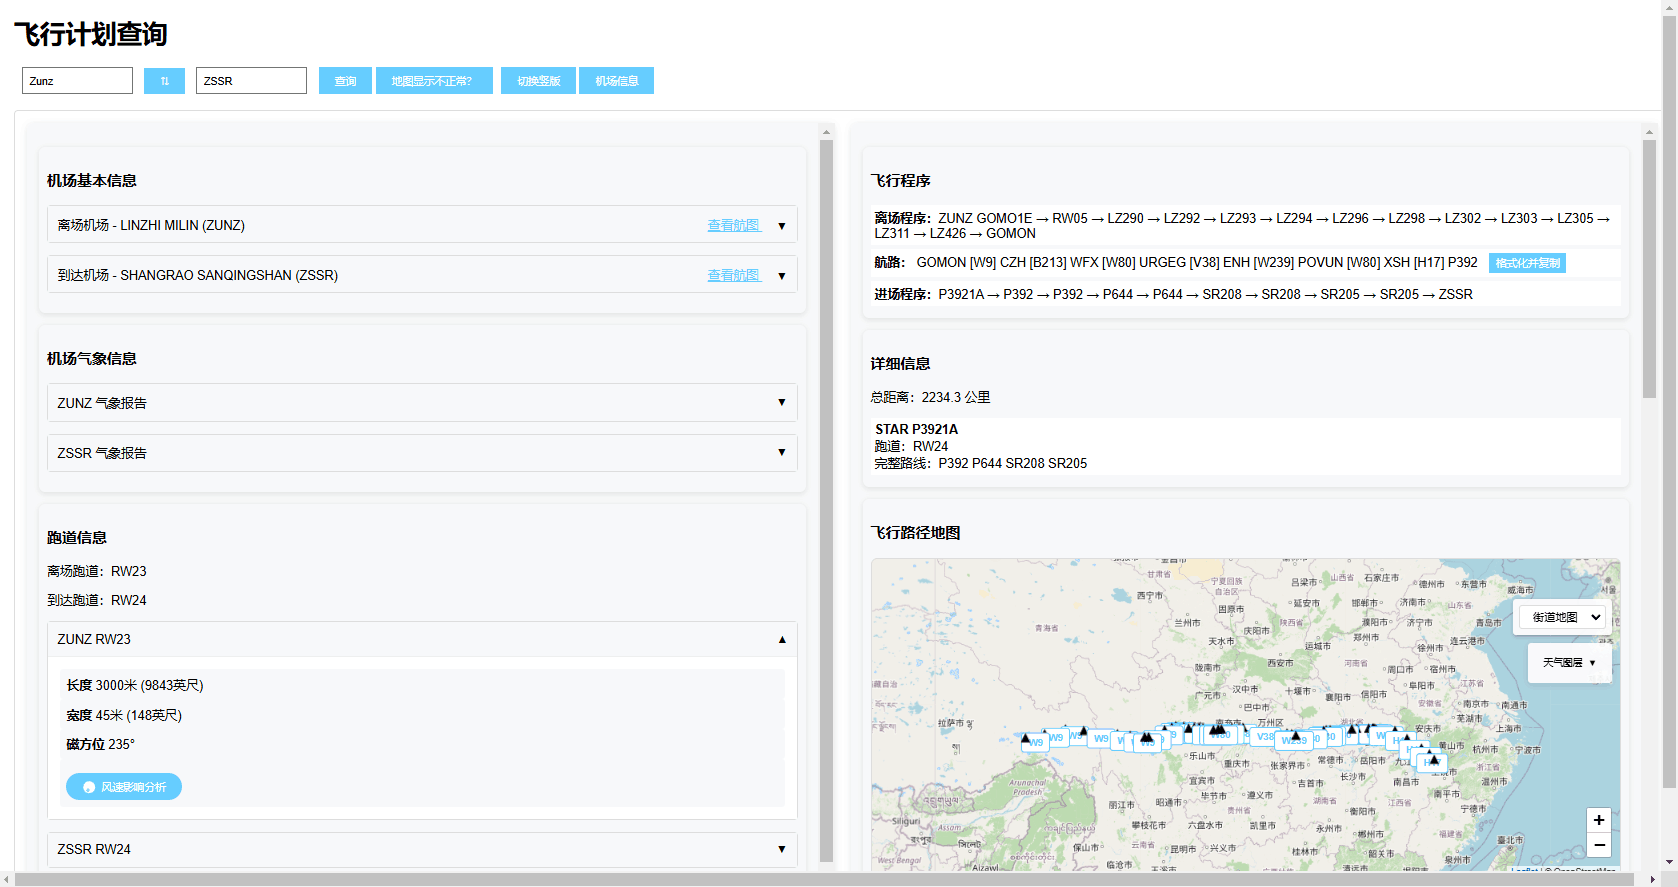Viewport: 1678px width, 887px height.
Task: Expand the ZSSR RW24 runway section
Action: (x=422, y=849)
